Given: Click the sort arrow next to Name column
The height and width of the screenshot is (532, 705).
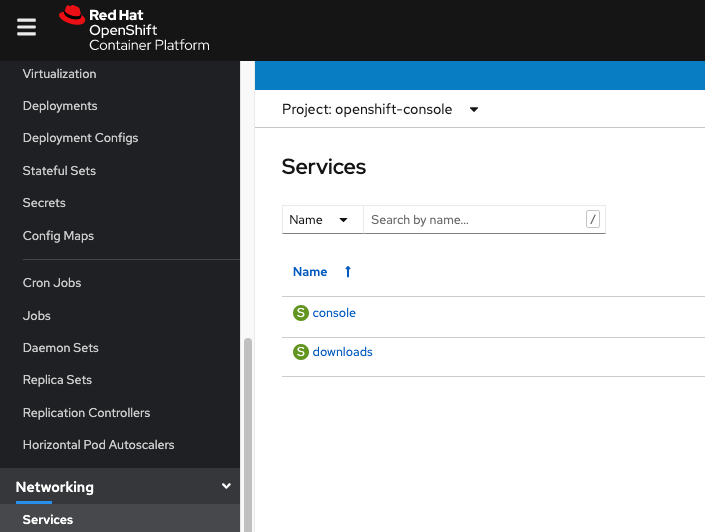Looking at the screenshot, I should (348, 272).
